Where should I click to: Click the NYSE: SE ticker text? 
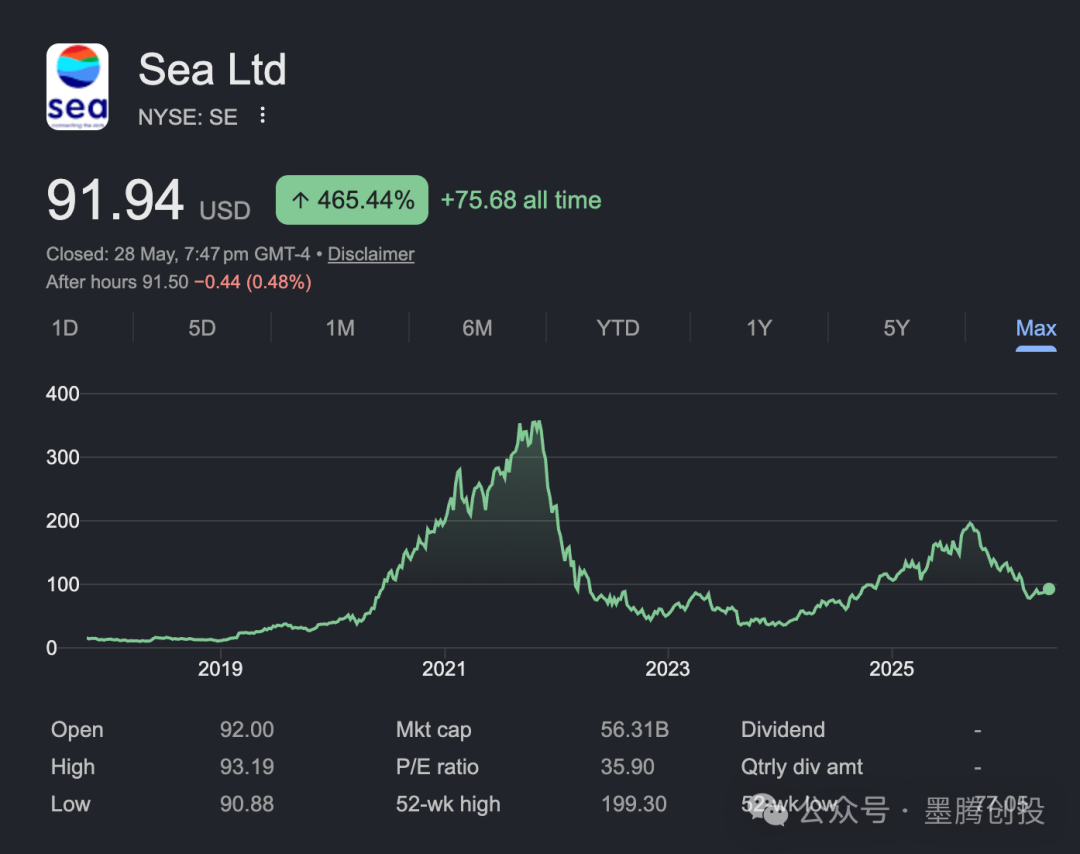click(x=187, y=117)
